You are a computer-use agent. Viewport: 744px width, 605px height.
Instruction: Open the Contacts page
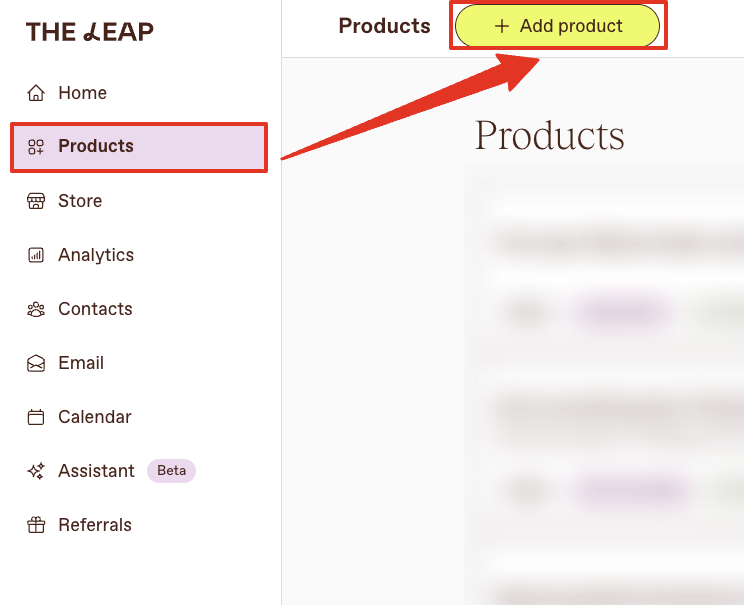pos(95,309)
